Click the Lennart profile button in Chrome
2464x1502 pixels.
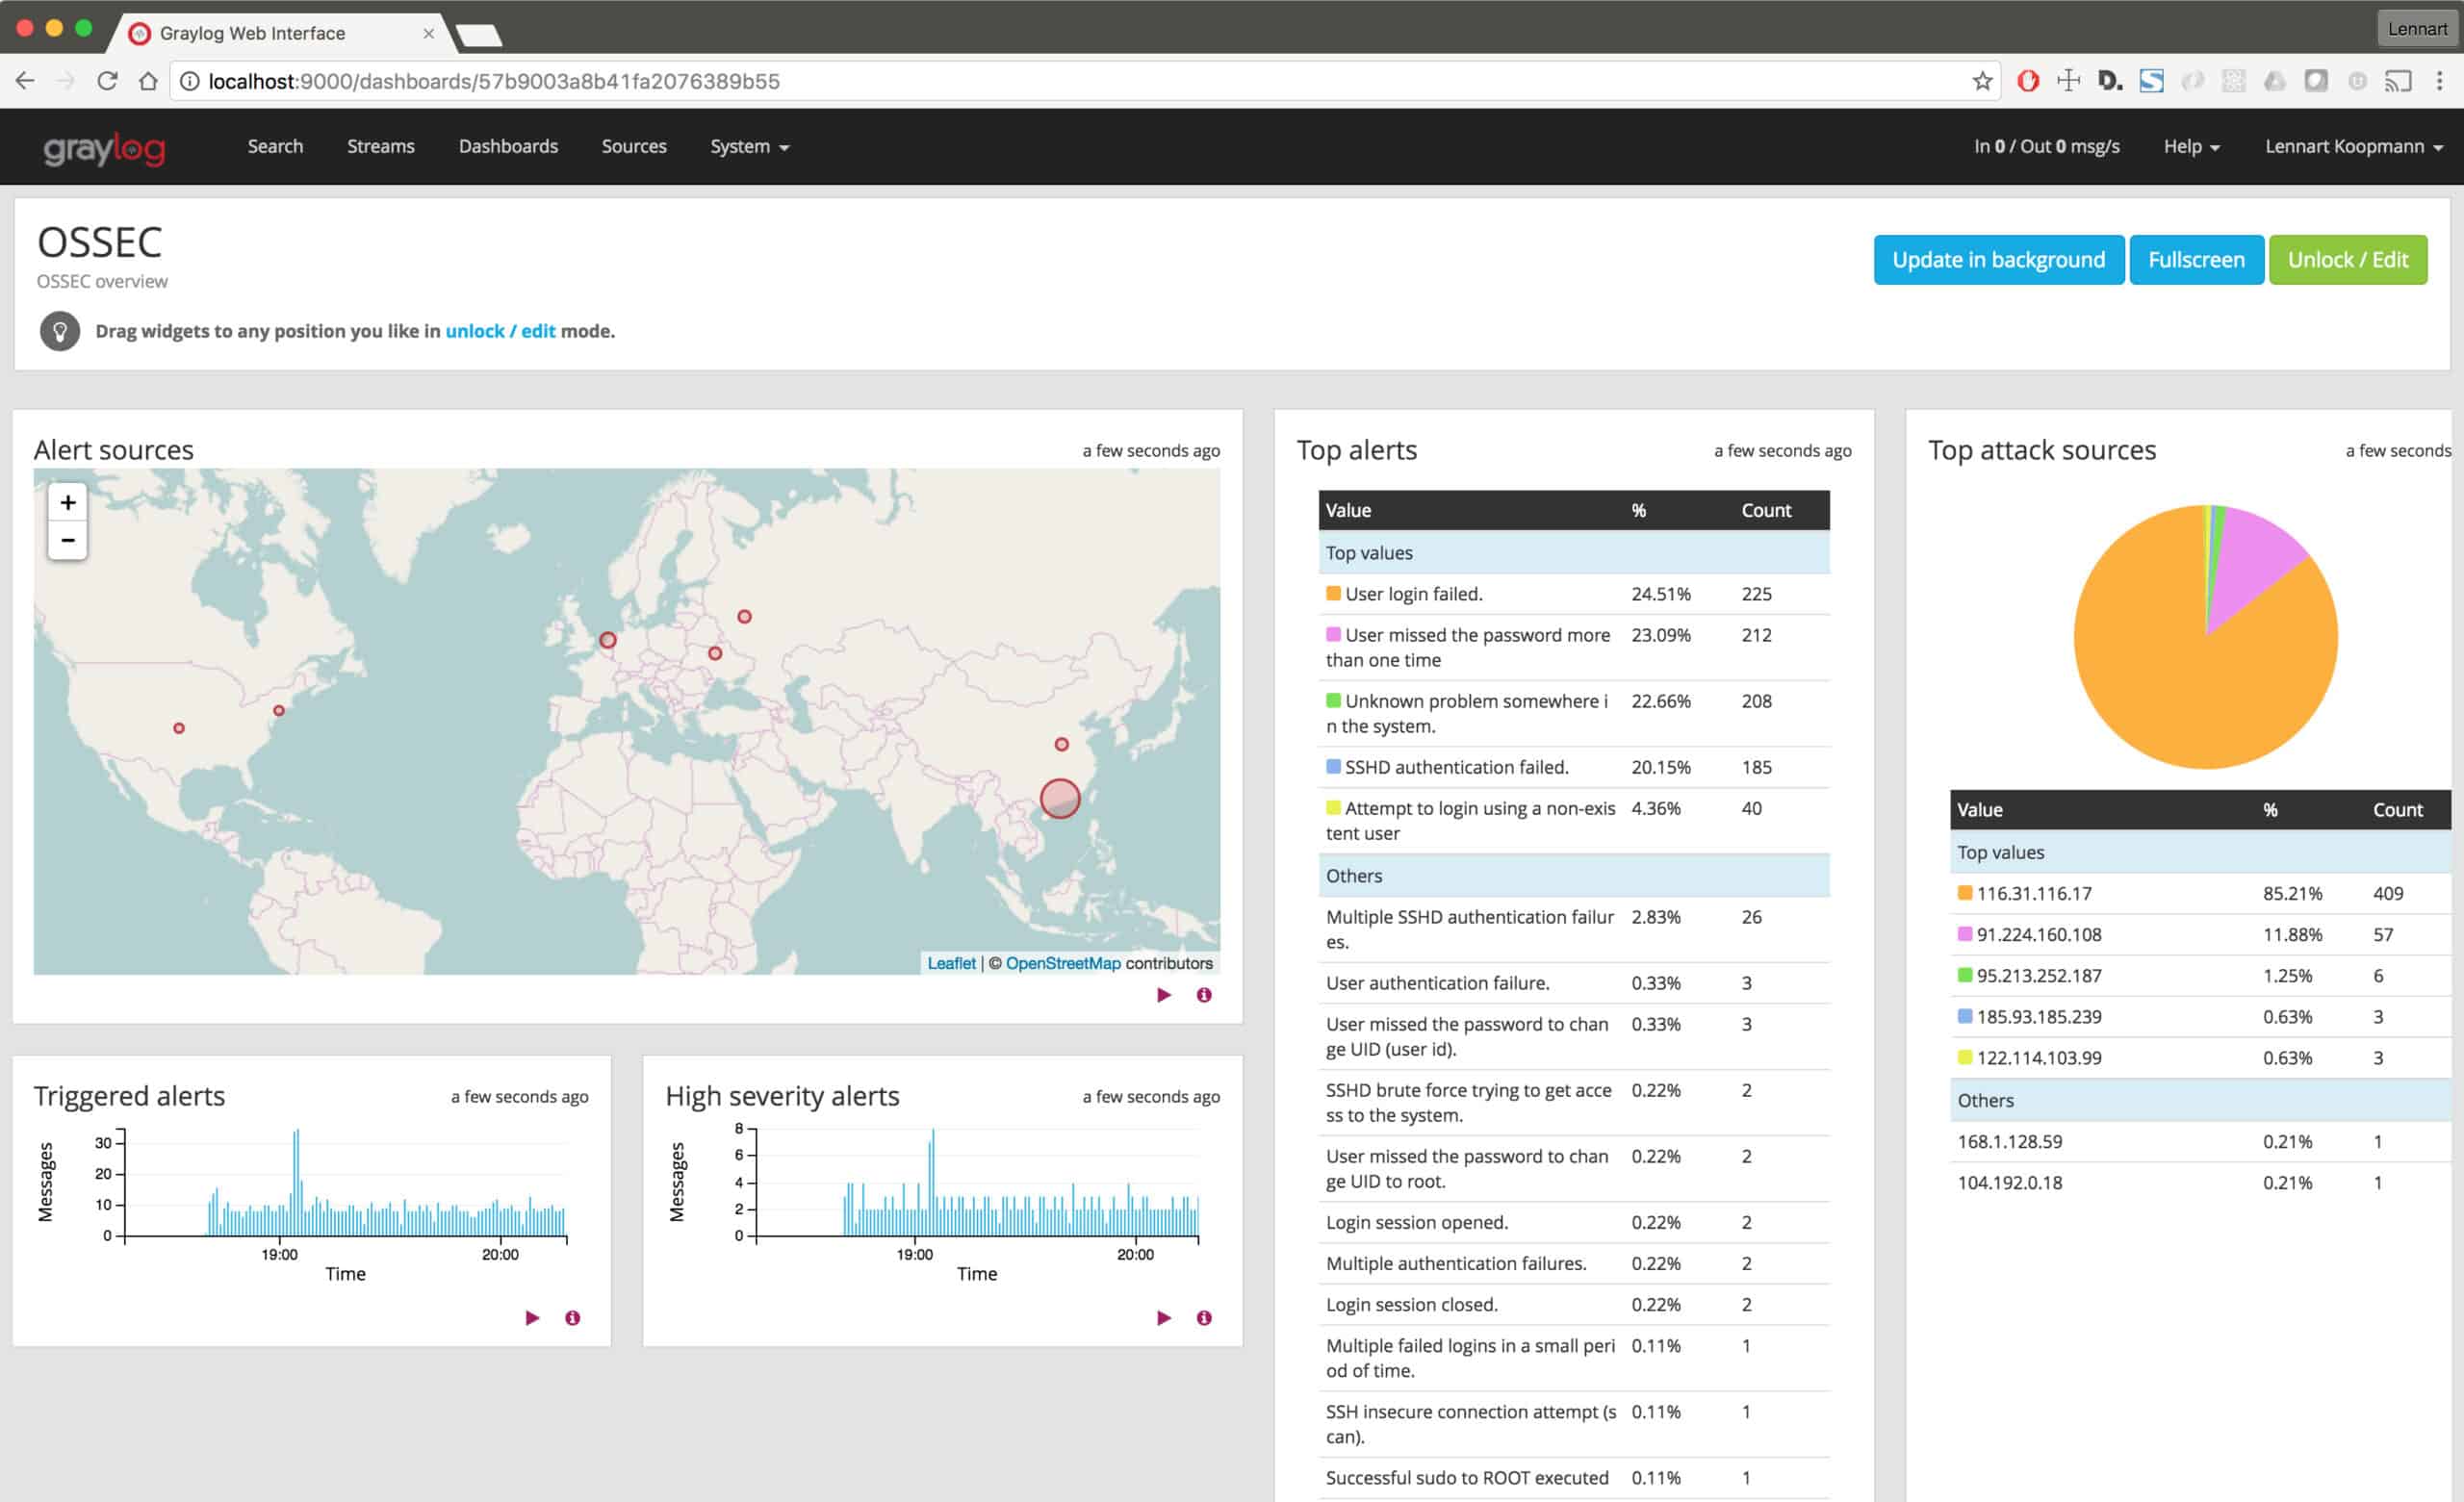coord(2416,29)
